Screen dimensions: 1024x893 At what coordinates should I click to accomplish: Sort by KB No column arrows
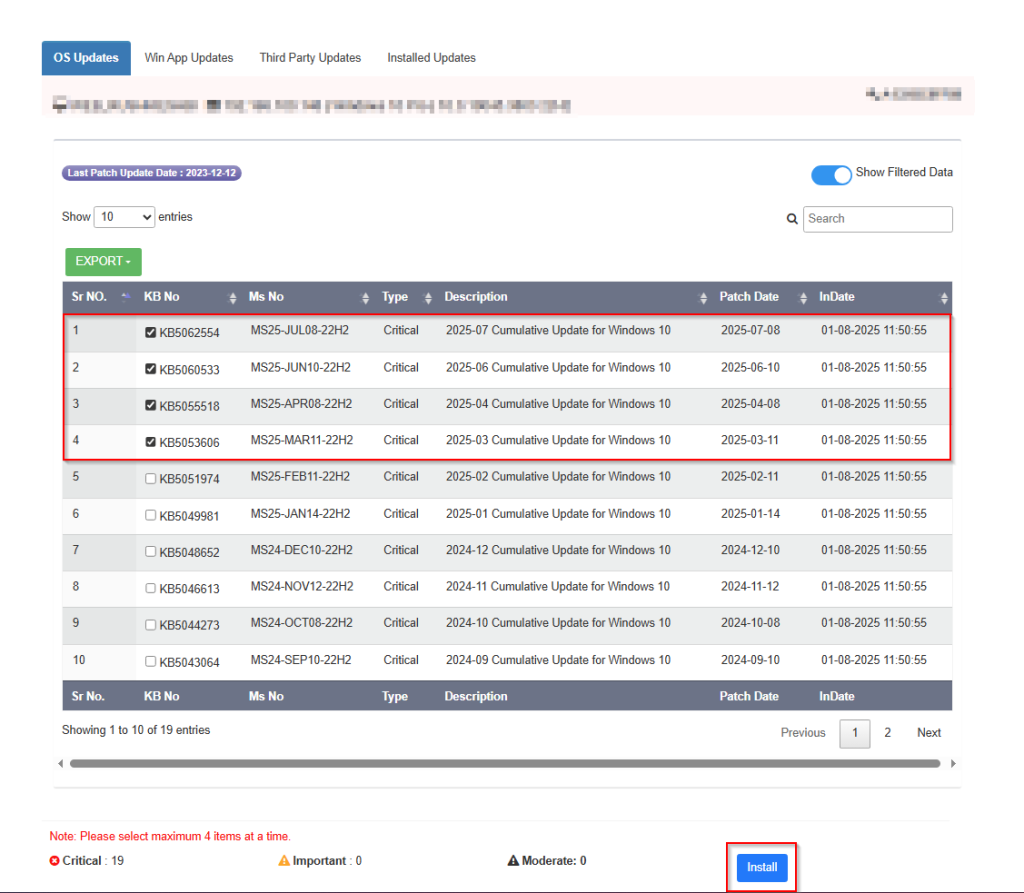point(233,298)
